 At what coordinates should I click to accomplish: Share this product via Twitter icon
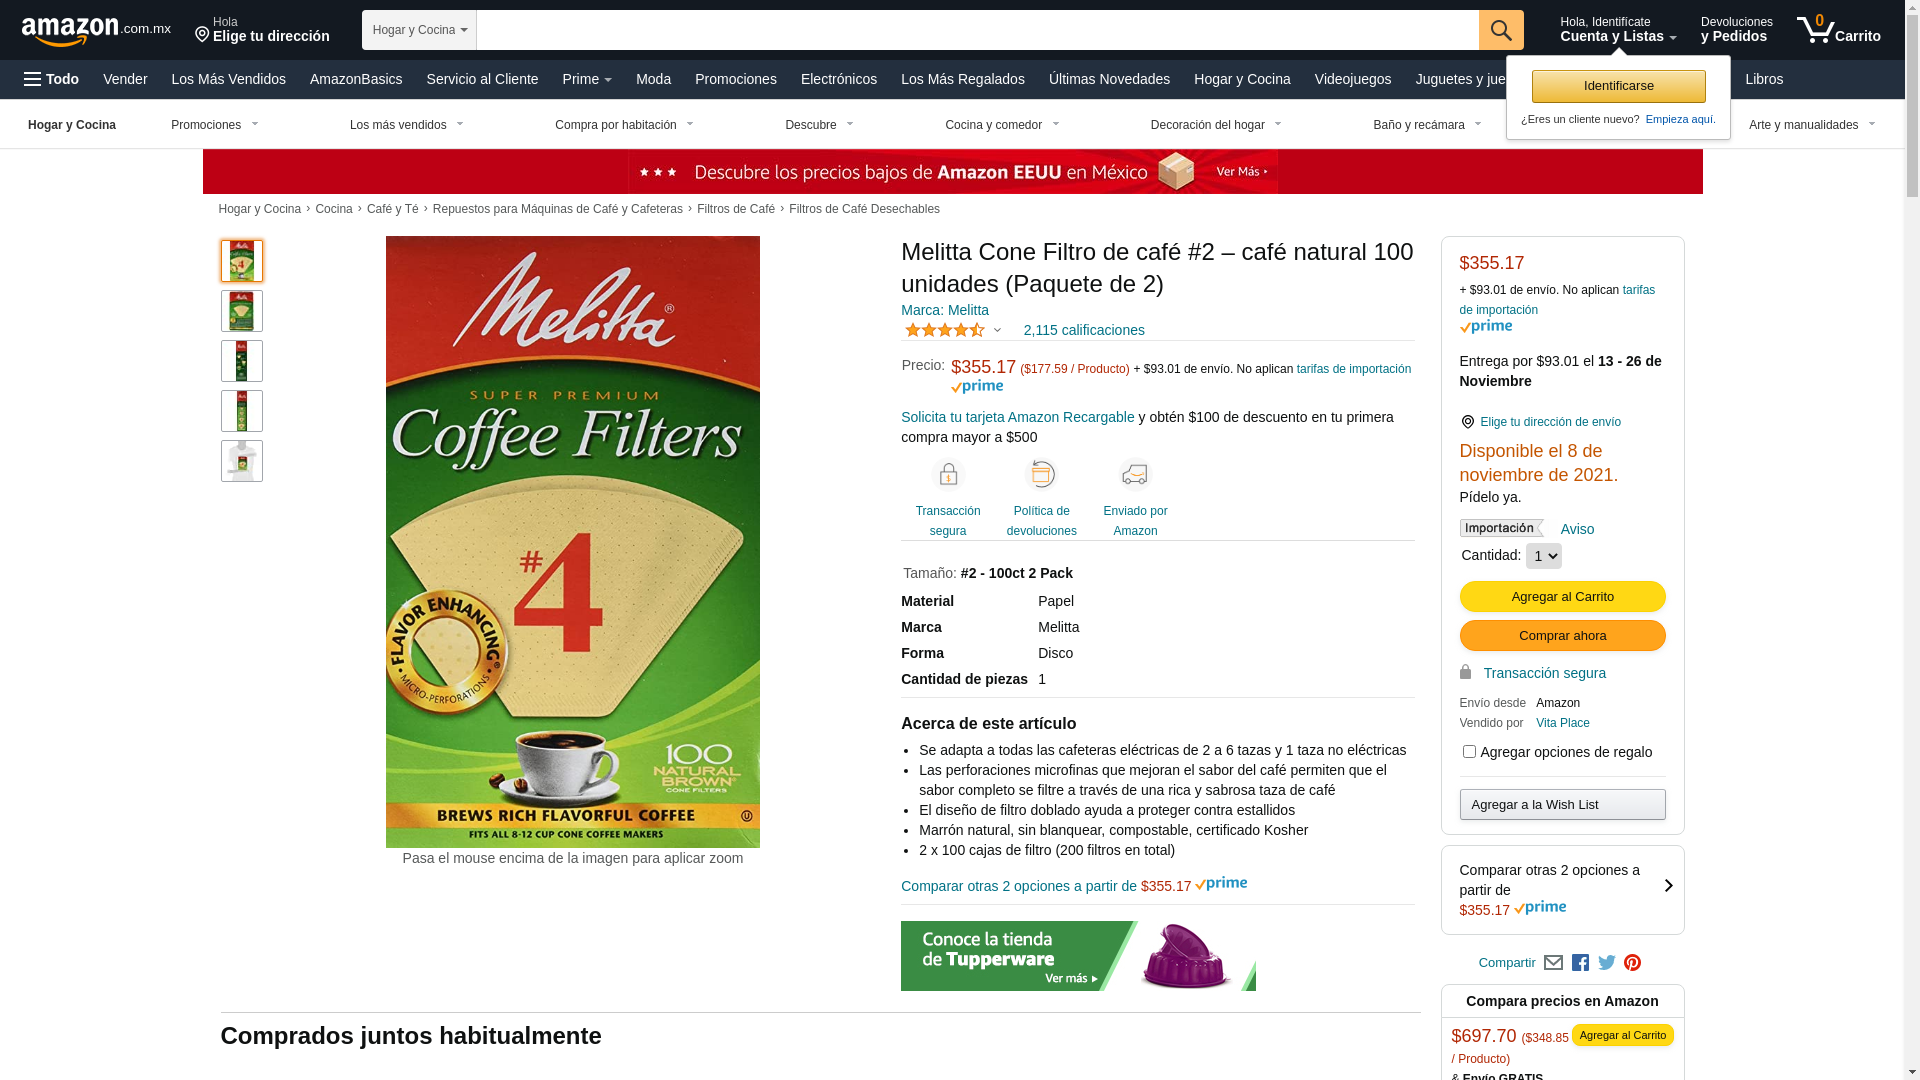coord(1607,963)
